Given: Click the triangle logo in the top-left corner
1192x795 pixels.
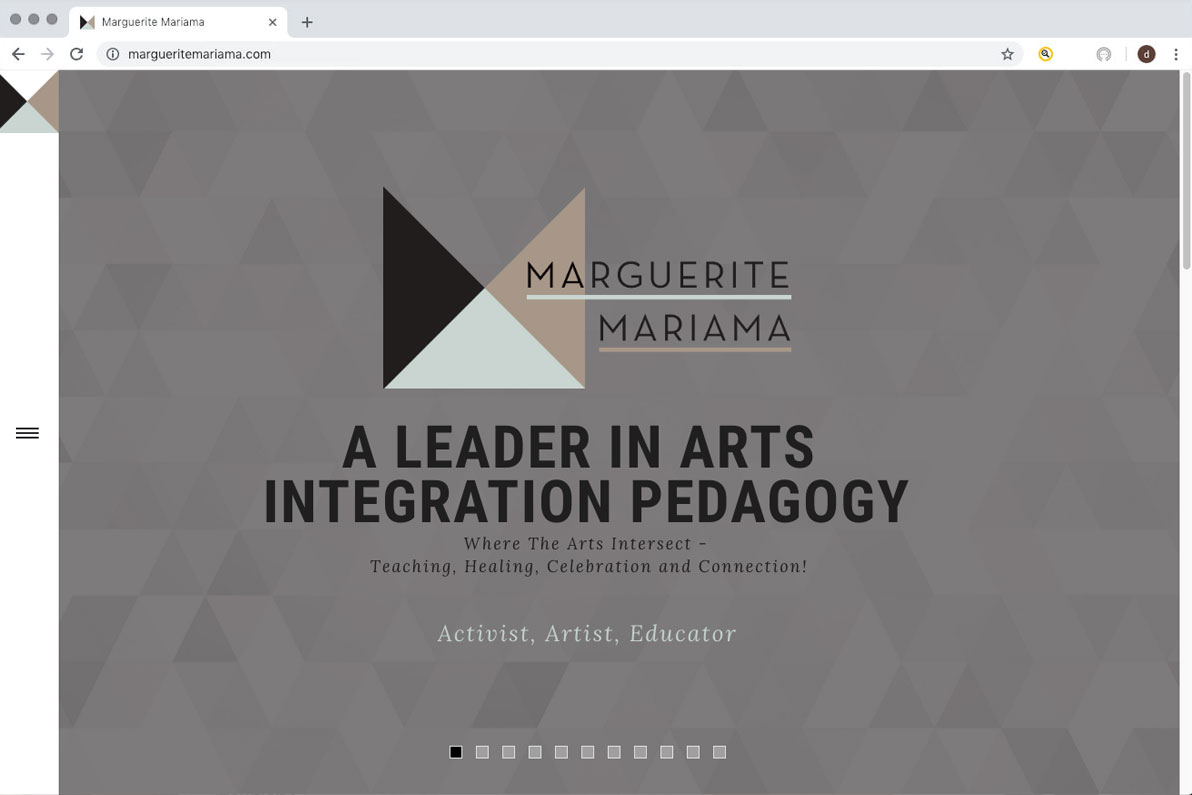Looking at the screenshot, I should pos(28,101).
